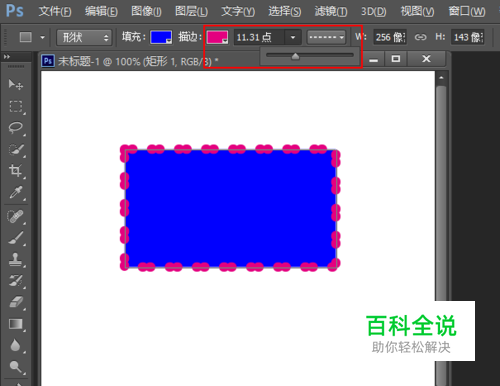Open the stroke width dropdown arrow

click(293, 37)
